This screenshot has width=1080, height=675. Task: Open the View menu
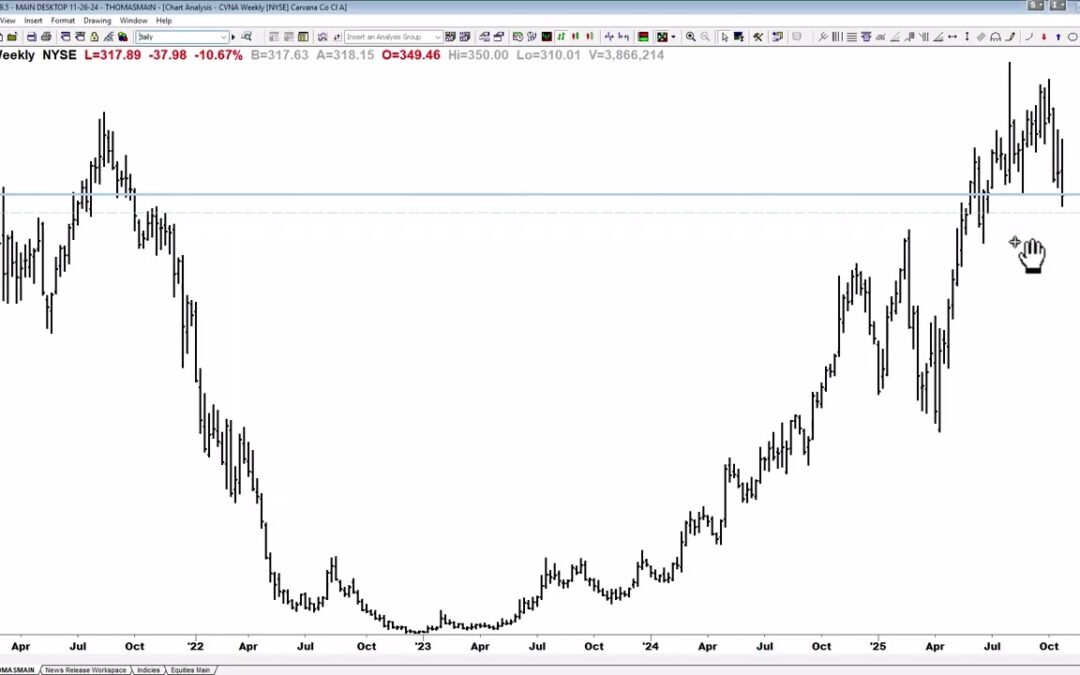pos(8,21)
